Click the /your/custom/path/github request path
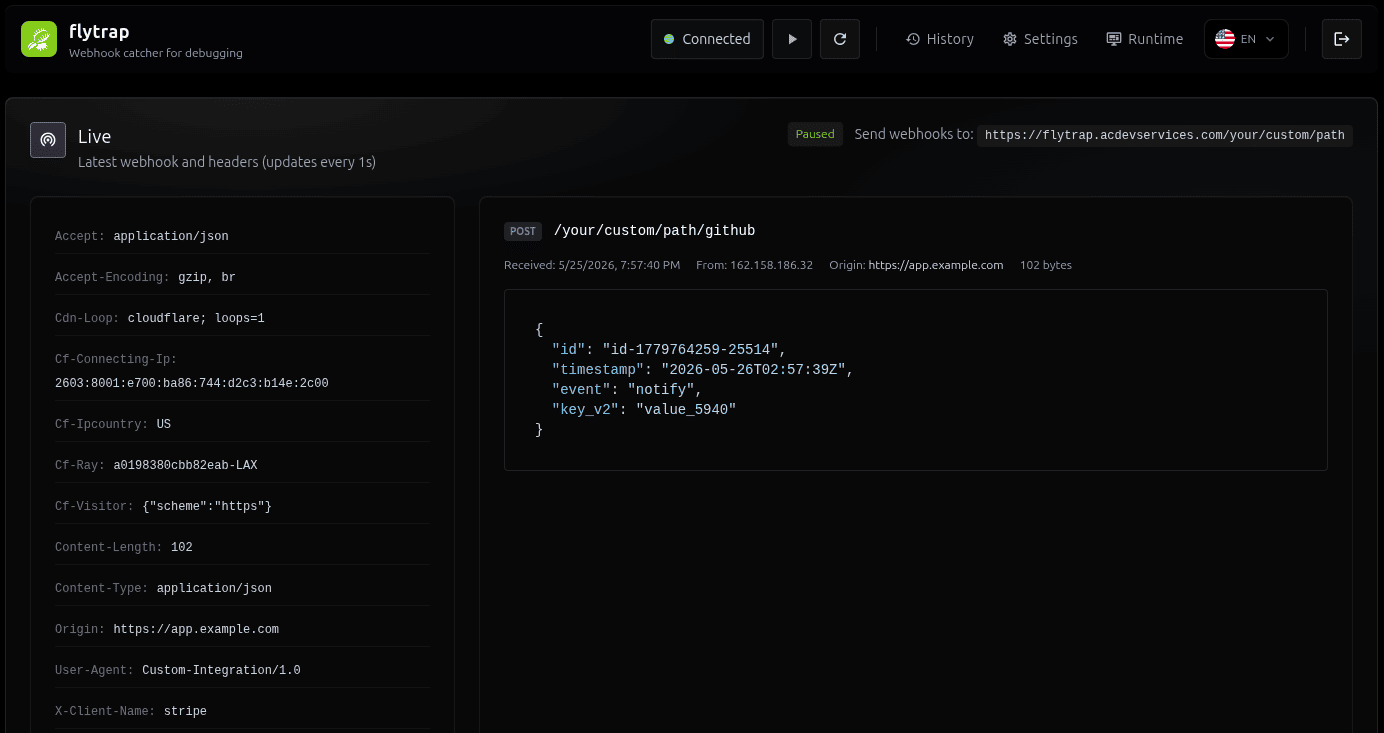1384x733 pixels. [x=654, y=231]
